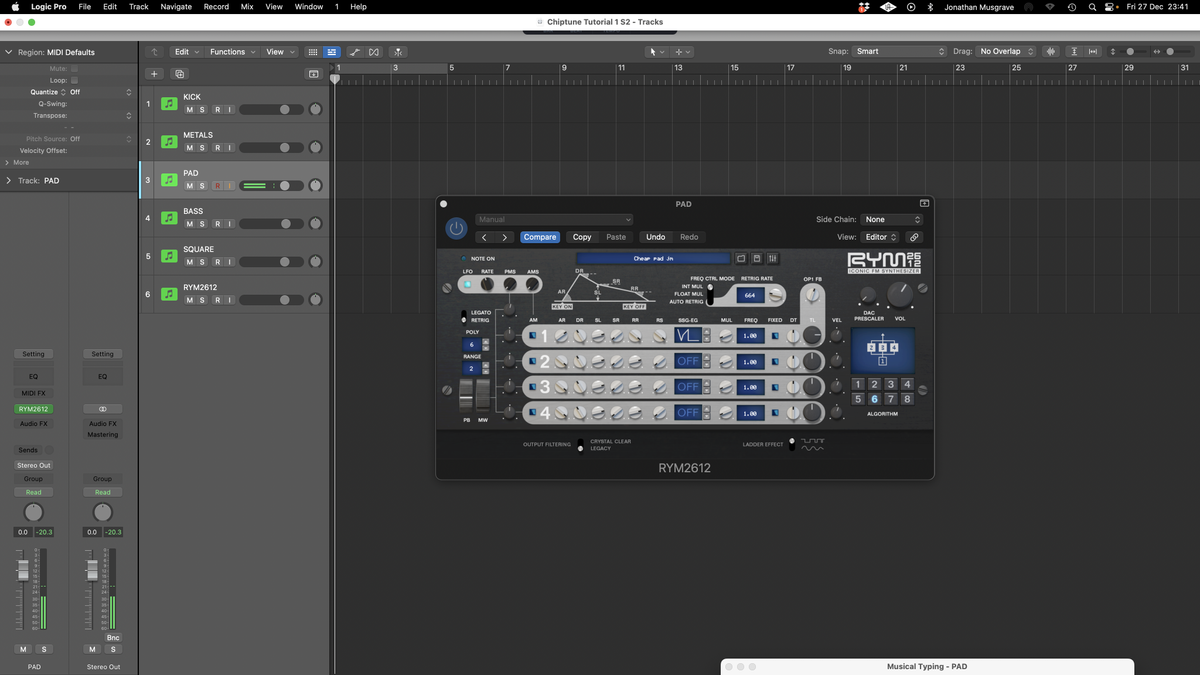Select algorithm 8 button
The width and height of the screenshot is (1200, 675).
907,399
